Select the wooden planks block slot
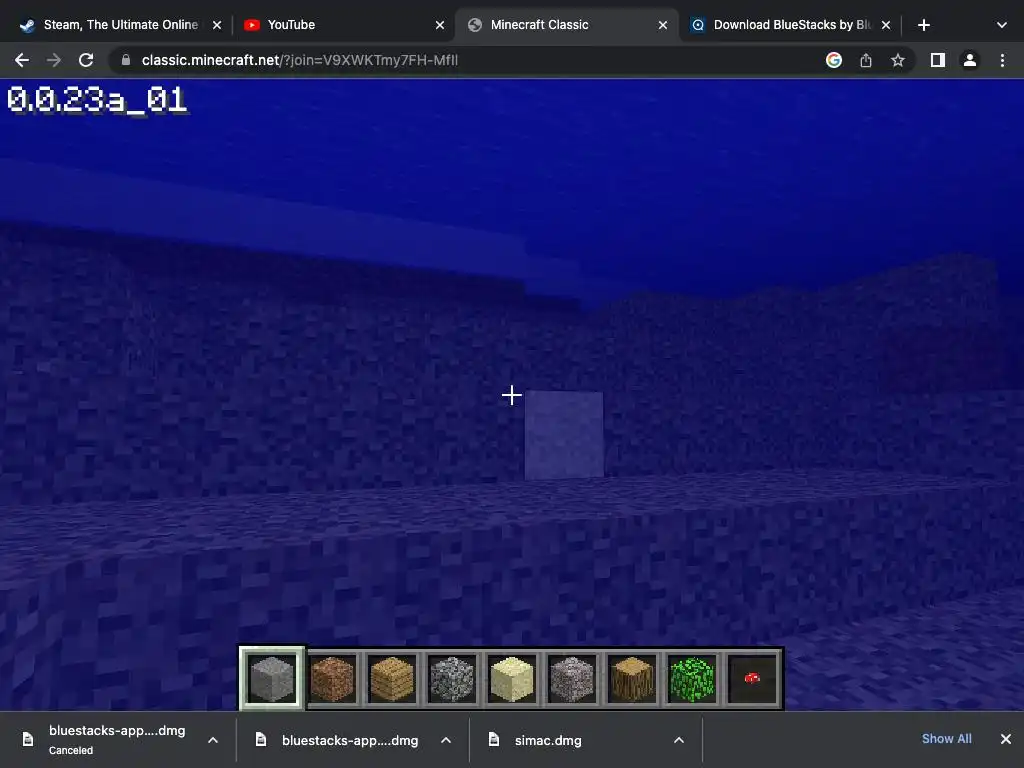 tap(392, 679)
